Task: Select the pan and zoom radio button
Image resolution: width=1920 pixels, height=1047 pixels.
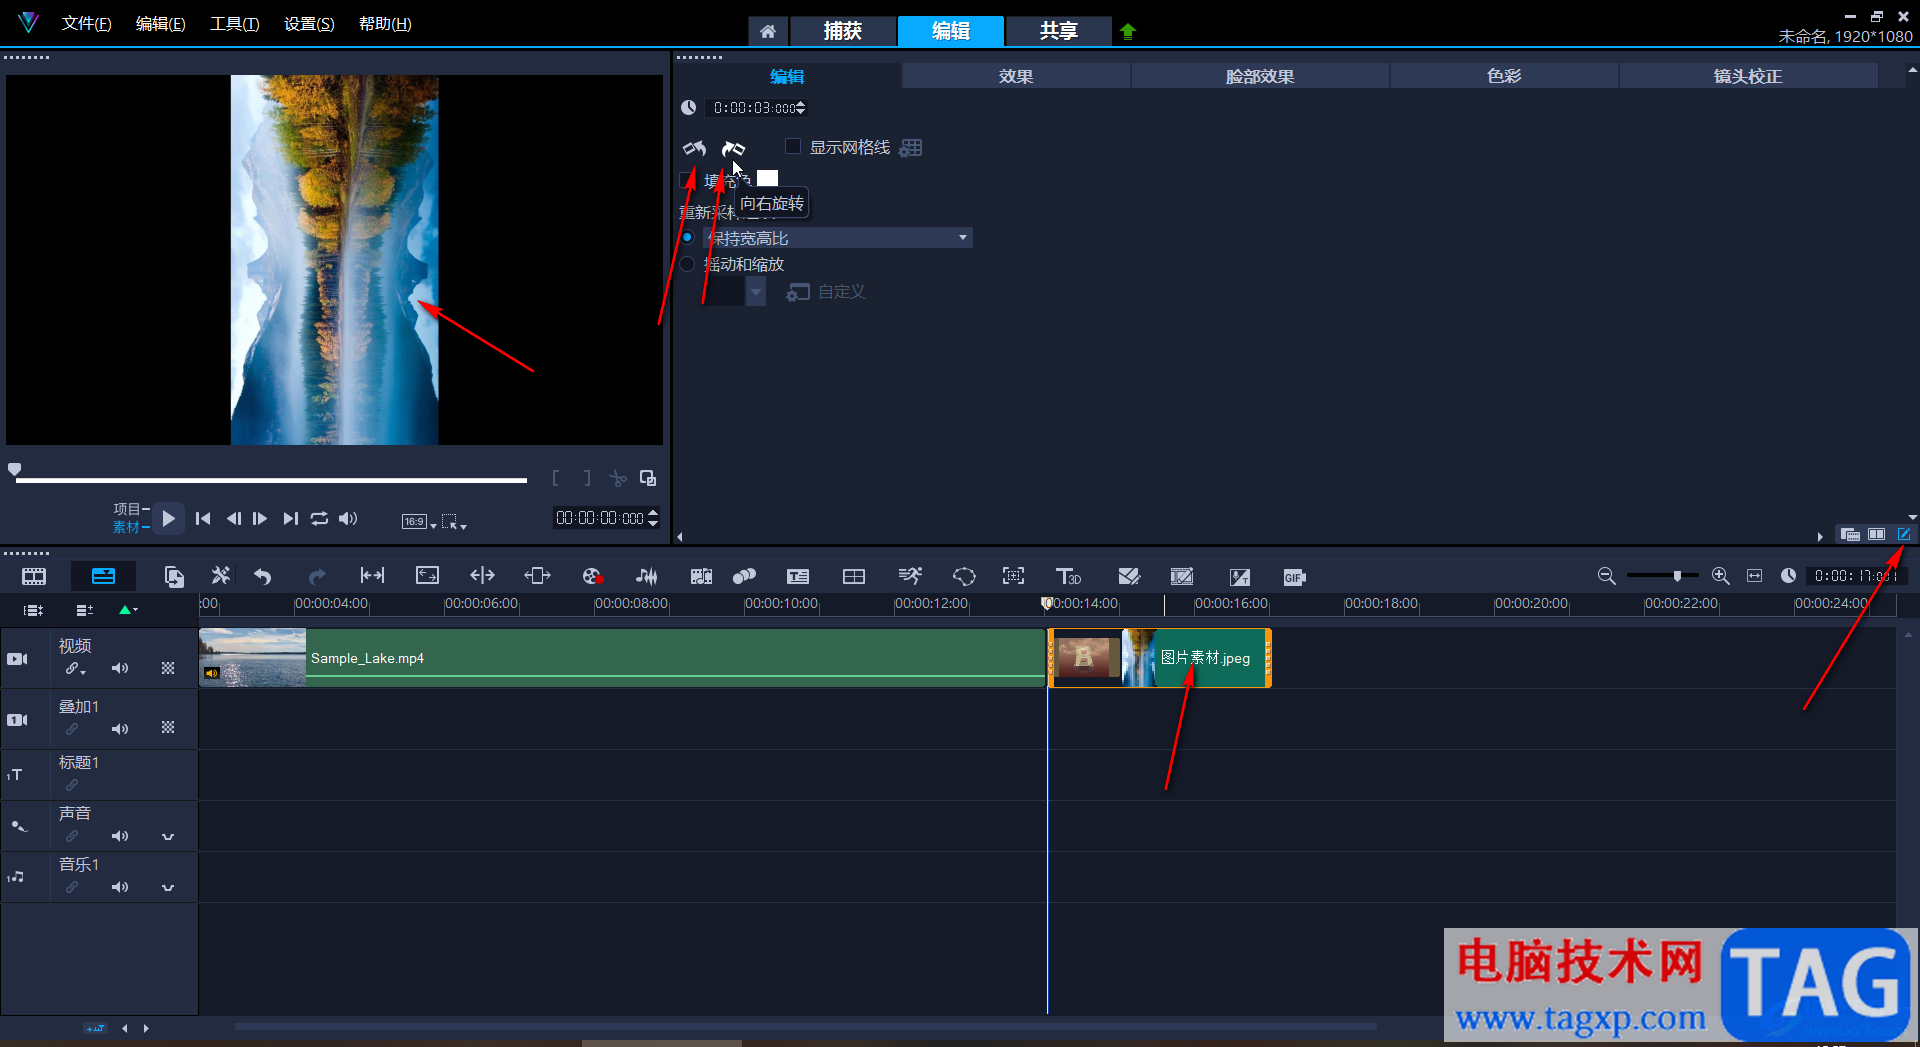Action: (688, 264)
